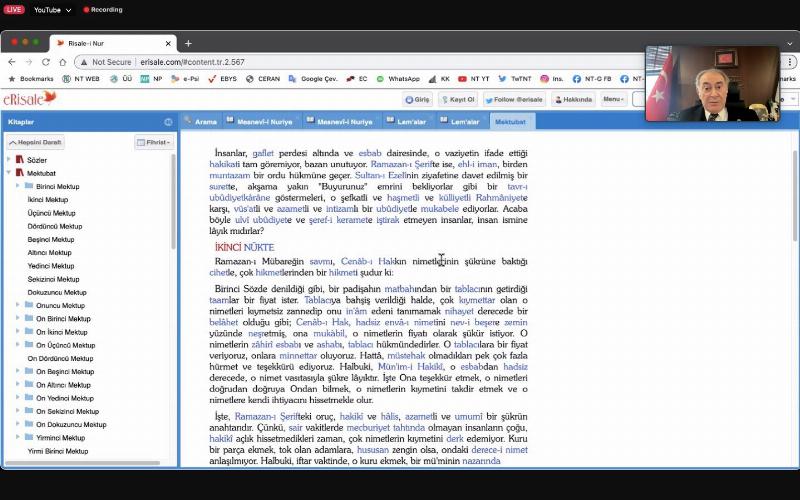This screenshot has width=800, height=500.
Task: Open the Fihrist dropdown
Action: tap(154, 142)
